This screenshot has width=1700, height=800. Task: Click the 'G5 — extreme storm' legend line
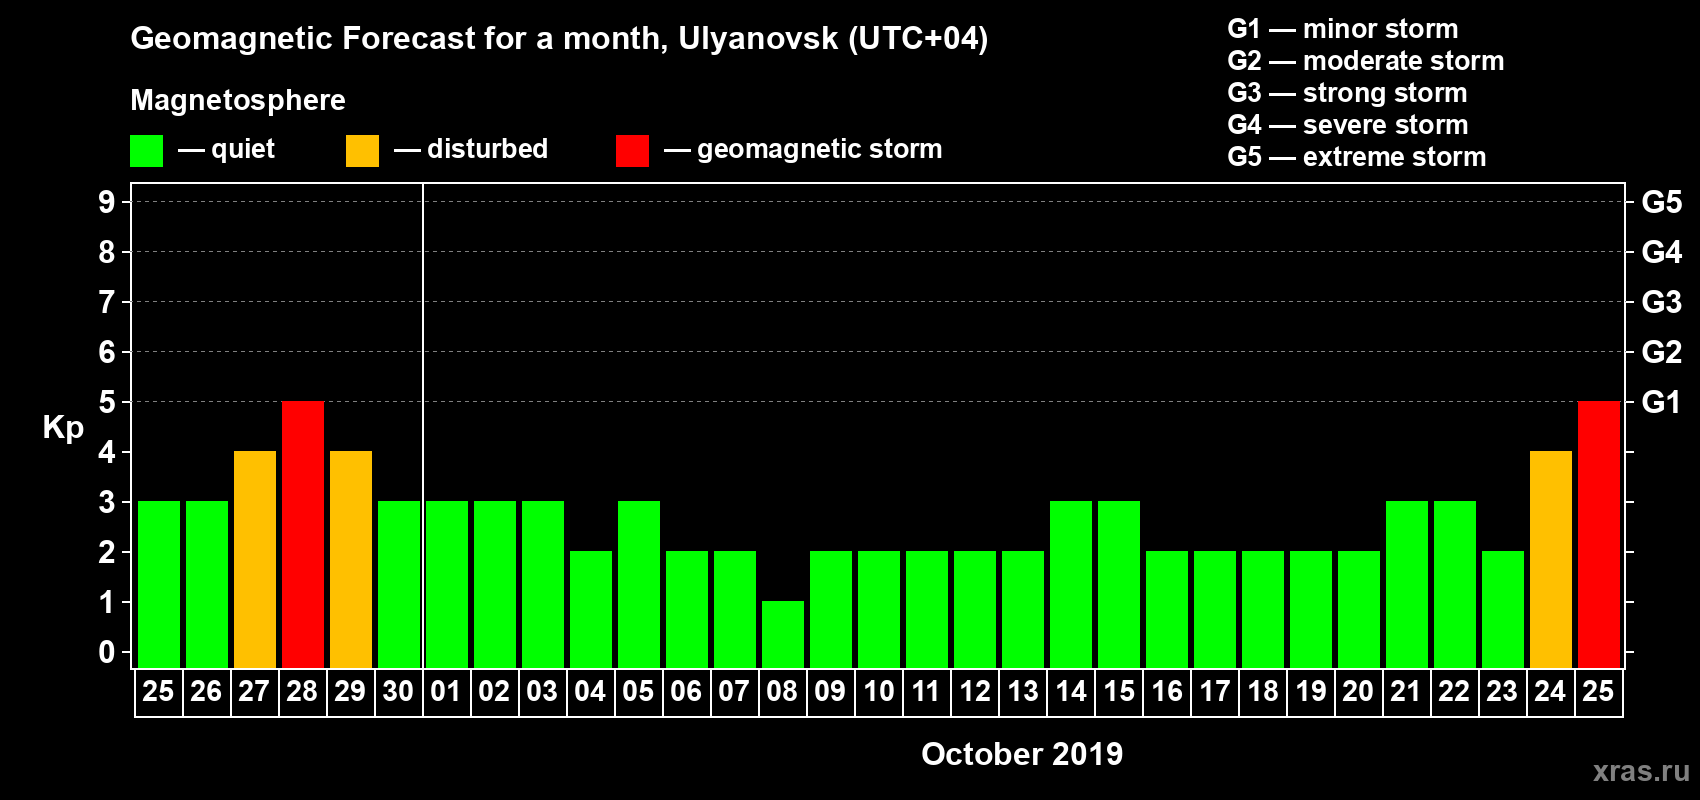click(1357, 157)
